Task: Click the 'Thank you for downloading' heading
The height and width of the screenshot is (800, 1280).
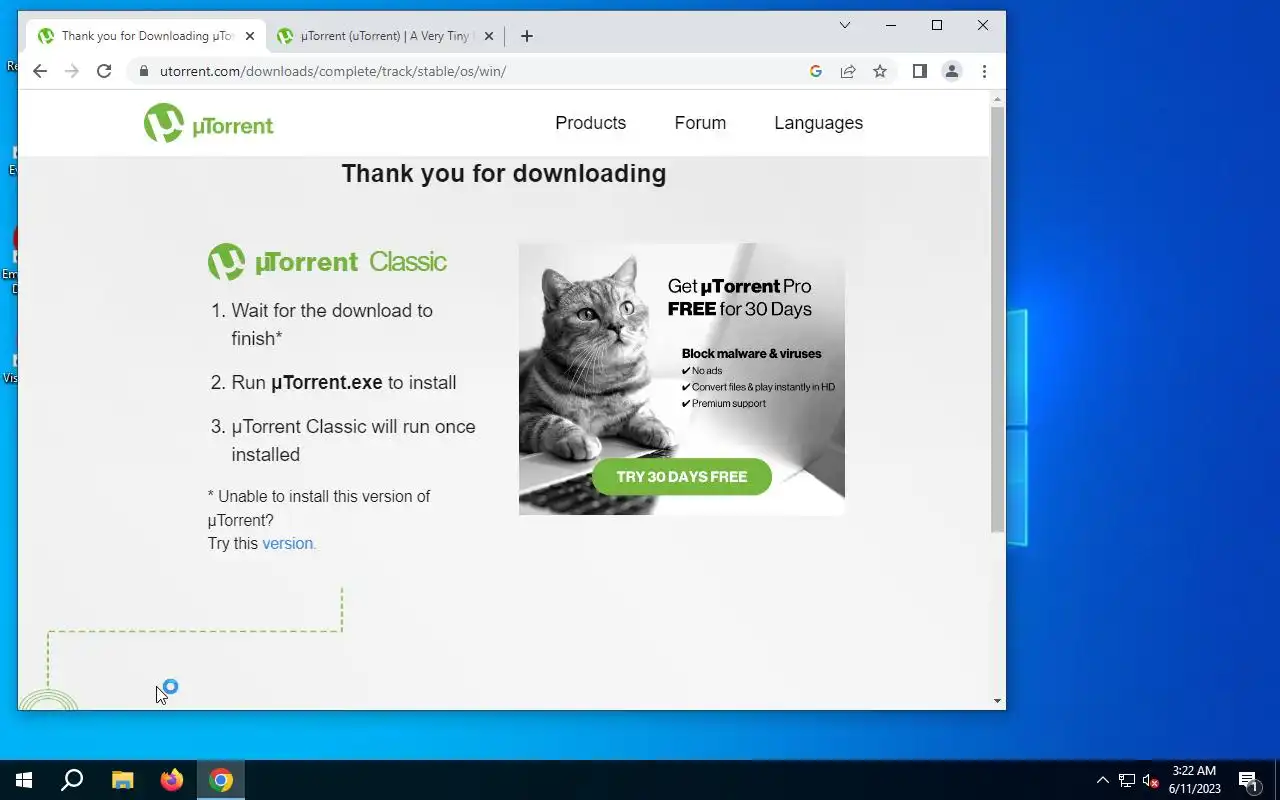Action: [504, 173]
